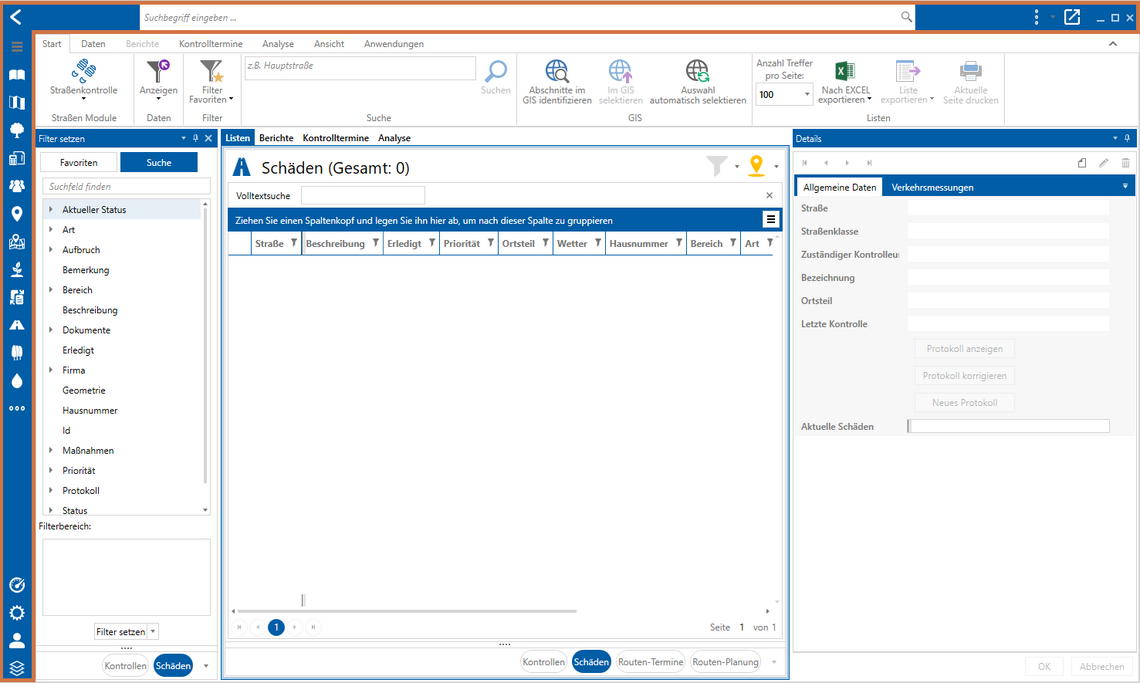Switch to Kontrollen toggle below the list
Viewport: 1140px width, 683px height.
[543, 662]
